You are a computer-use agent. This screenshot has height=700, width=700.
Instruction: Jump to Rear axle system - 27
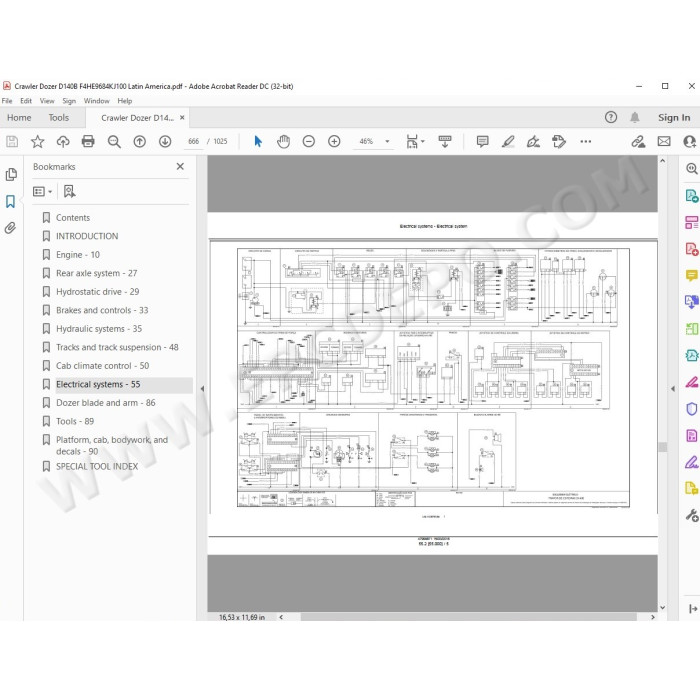(96, 273)
